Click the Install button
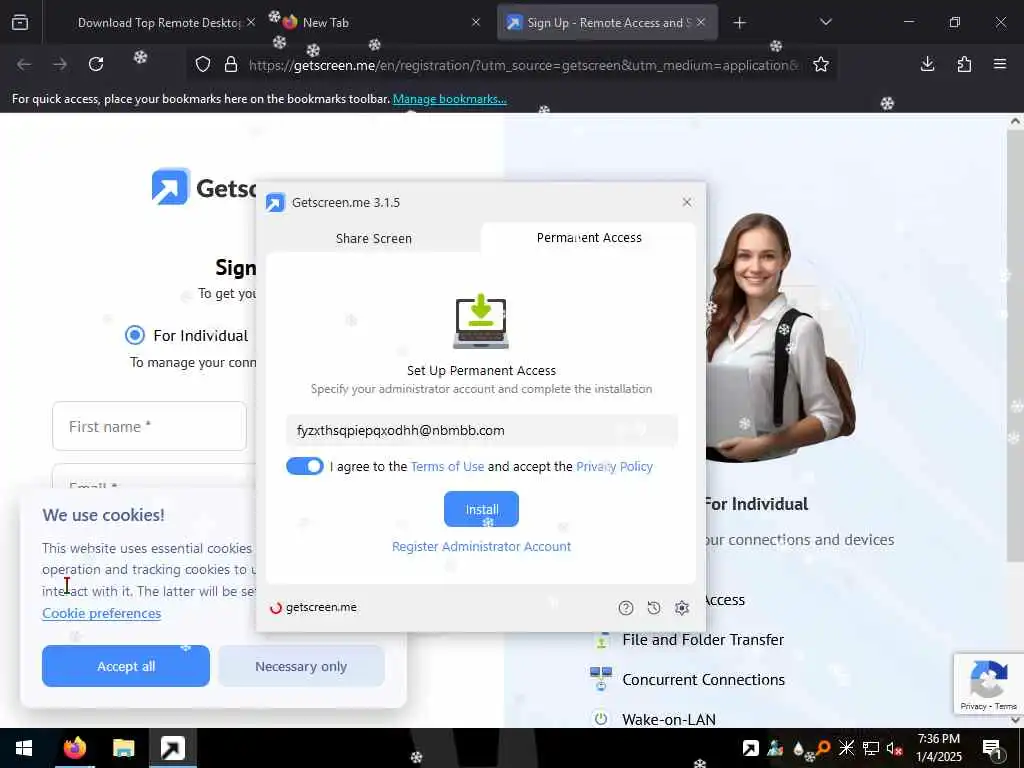Screen dimensions: 1024x768 (481, 509)
